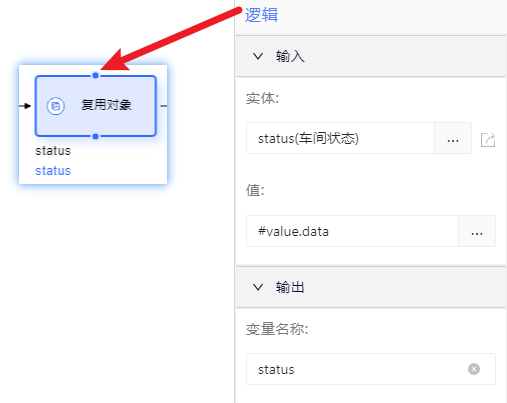Collapse the 输出 section chevron
This screenshot has width=507, height=403.
click(258, 287)
